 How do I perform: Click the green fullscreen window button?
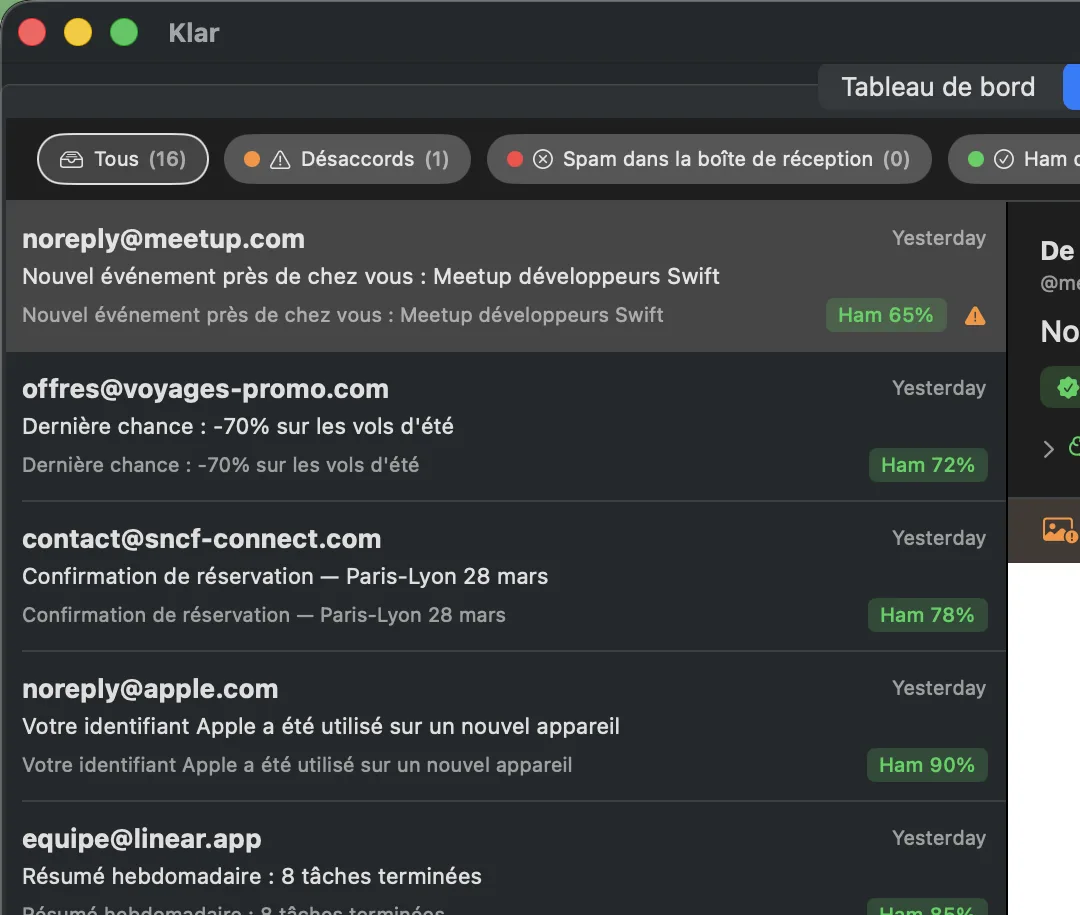124,32
